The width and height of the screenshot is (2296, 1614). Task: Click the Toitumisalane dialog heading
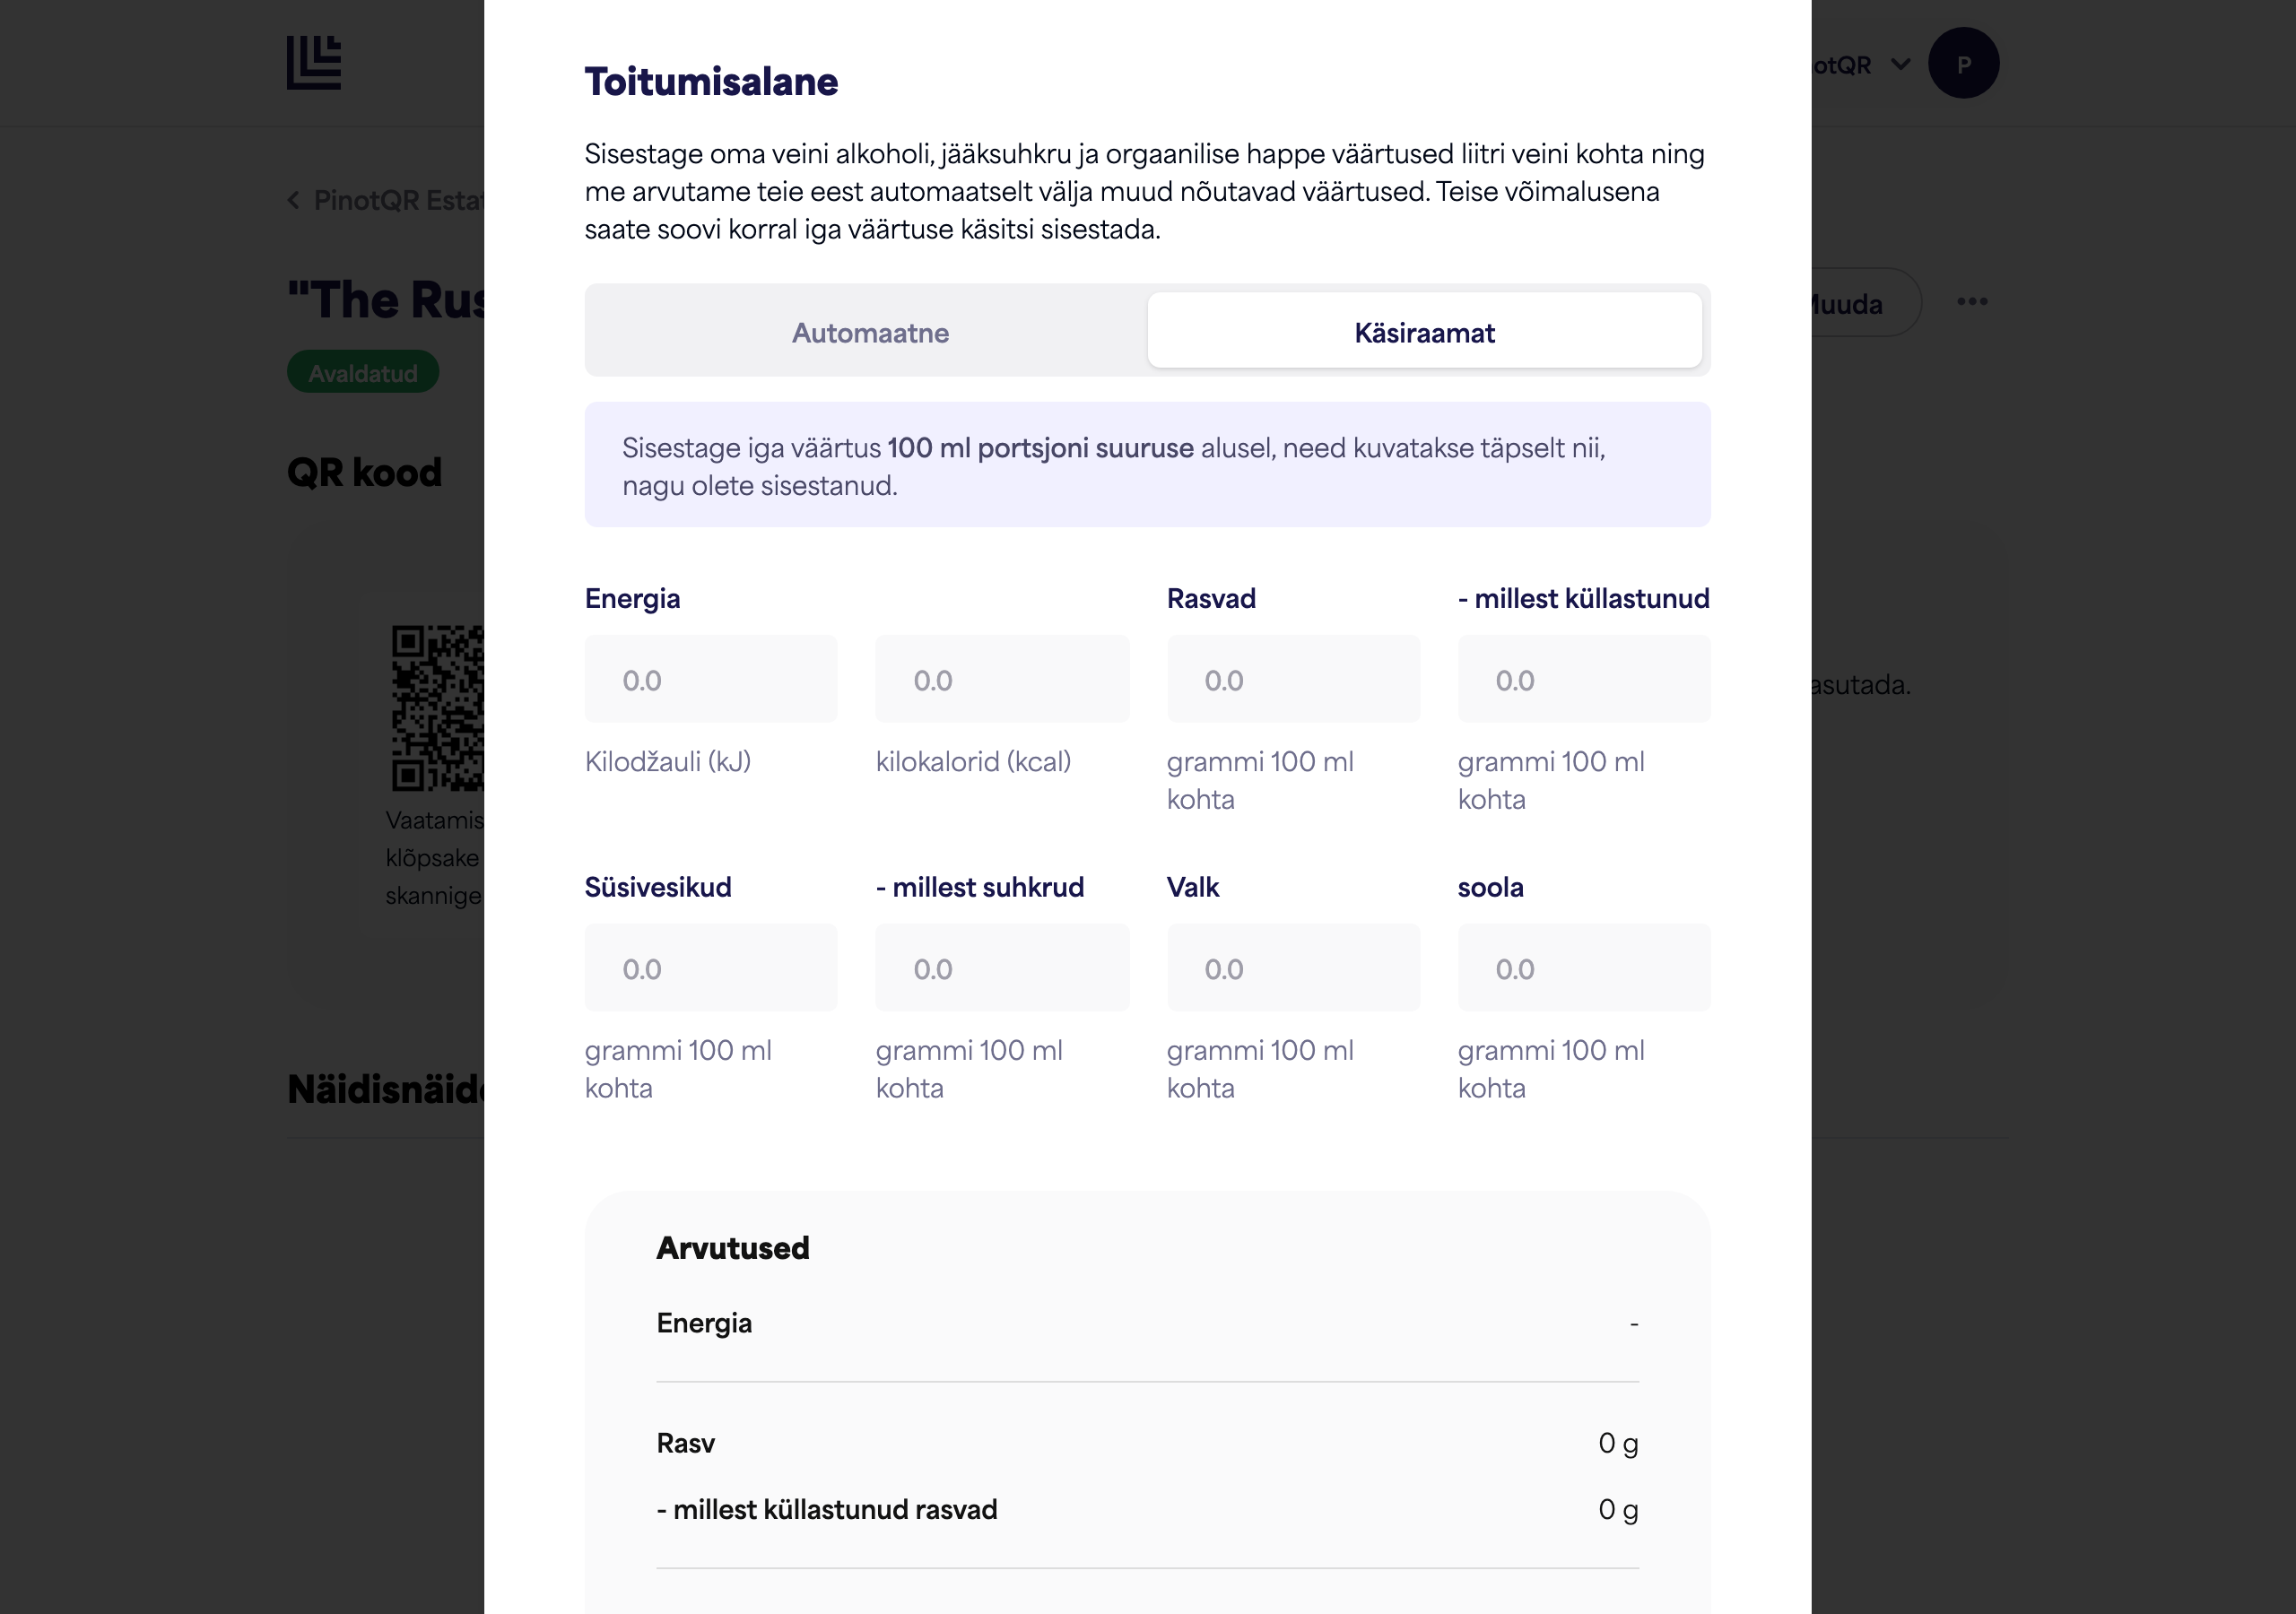coord(711,82)
